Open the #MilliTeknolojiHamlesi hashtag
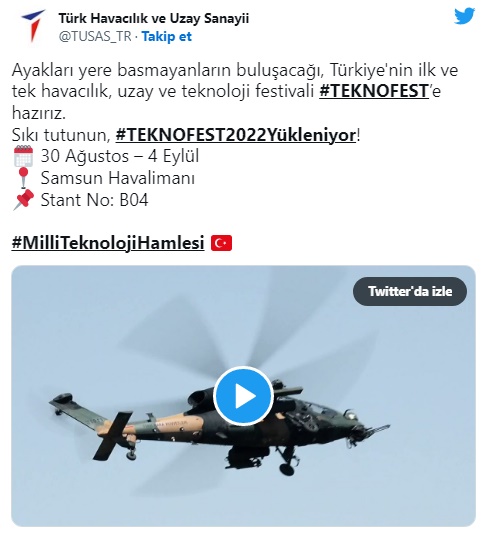Image resolution: width=483 pixels, height=534 pixels. tap(108, 243)
